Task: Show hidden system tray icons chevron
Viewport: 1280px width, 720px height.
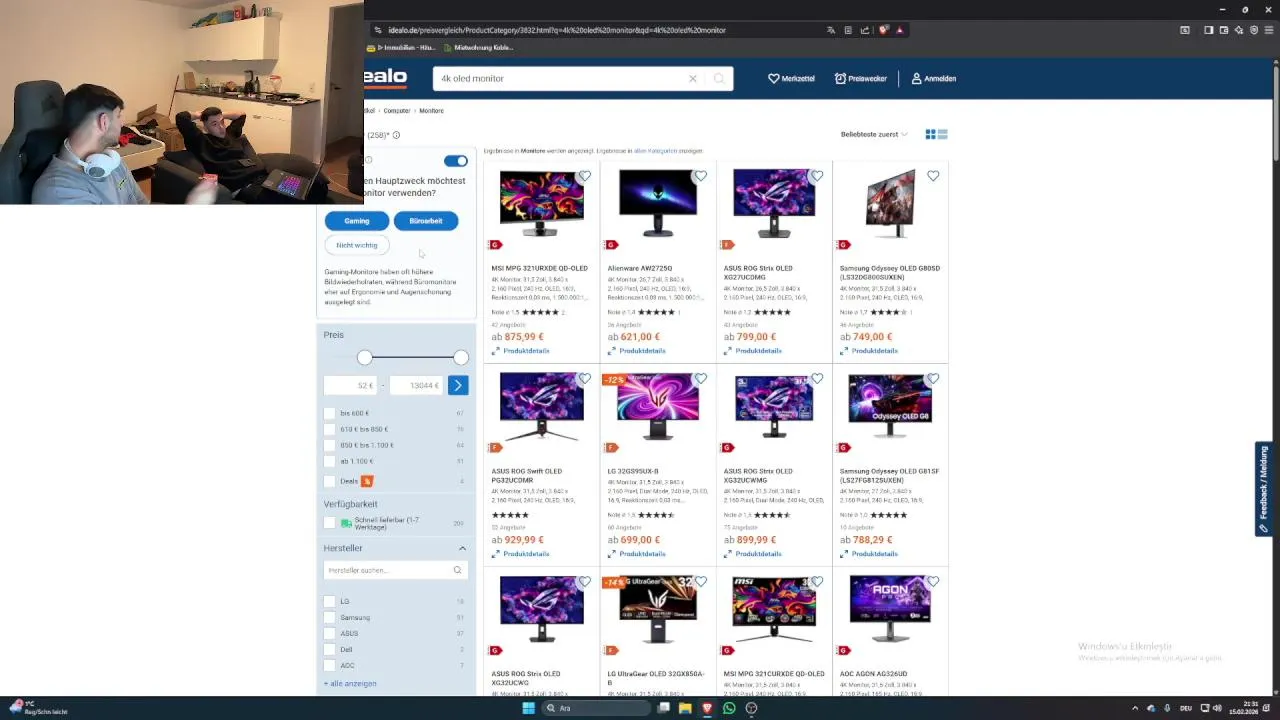Action: pyautogui.click(x=1135, y=708)
